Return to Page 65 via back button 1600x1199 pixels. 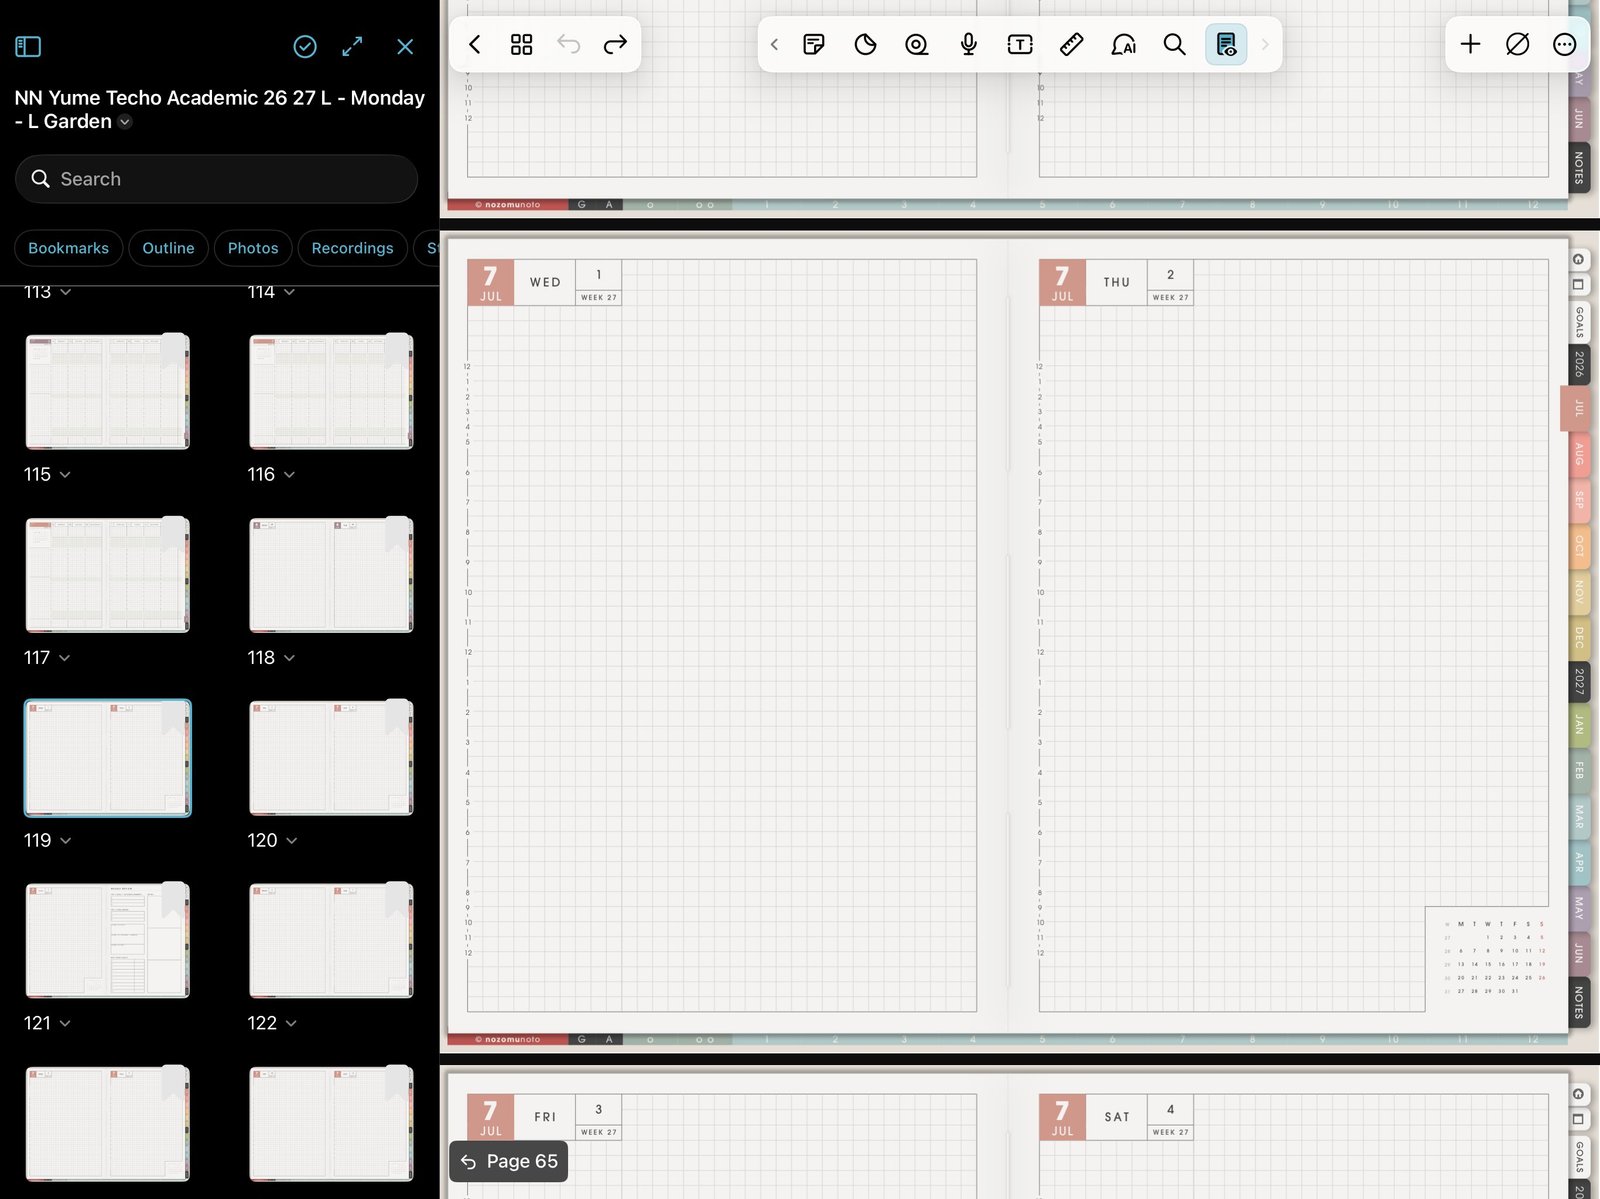tap(508, 1161)
